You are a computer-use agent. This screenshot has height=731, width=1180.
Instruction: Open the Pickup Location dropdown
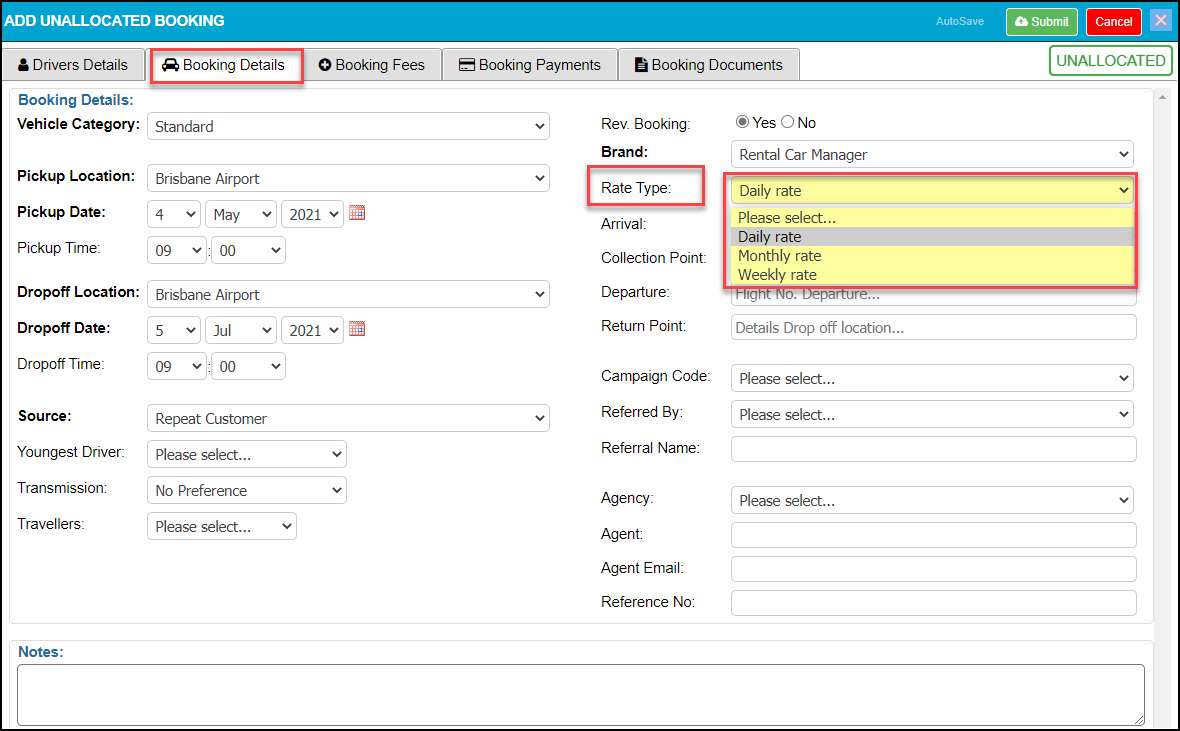tap(348, 178)
